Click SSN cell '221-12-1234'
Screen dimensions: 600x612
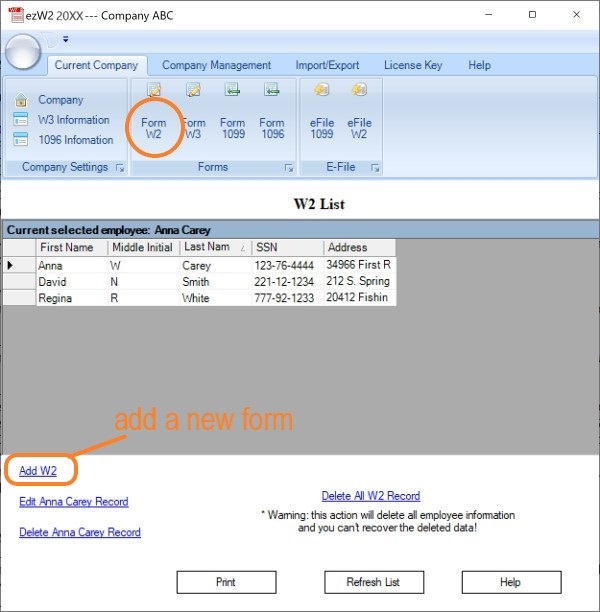point(288,281)
